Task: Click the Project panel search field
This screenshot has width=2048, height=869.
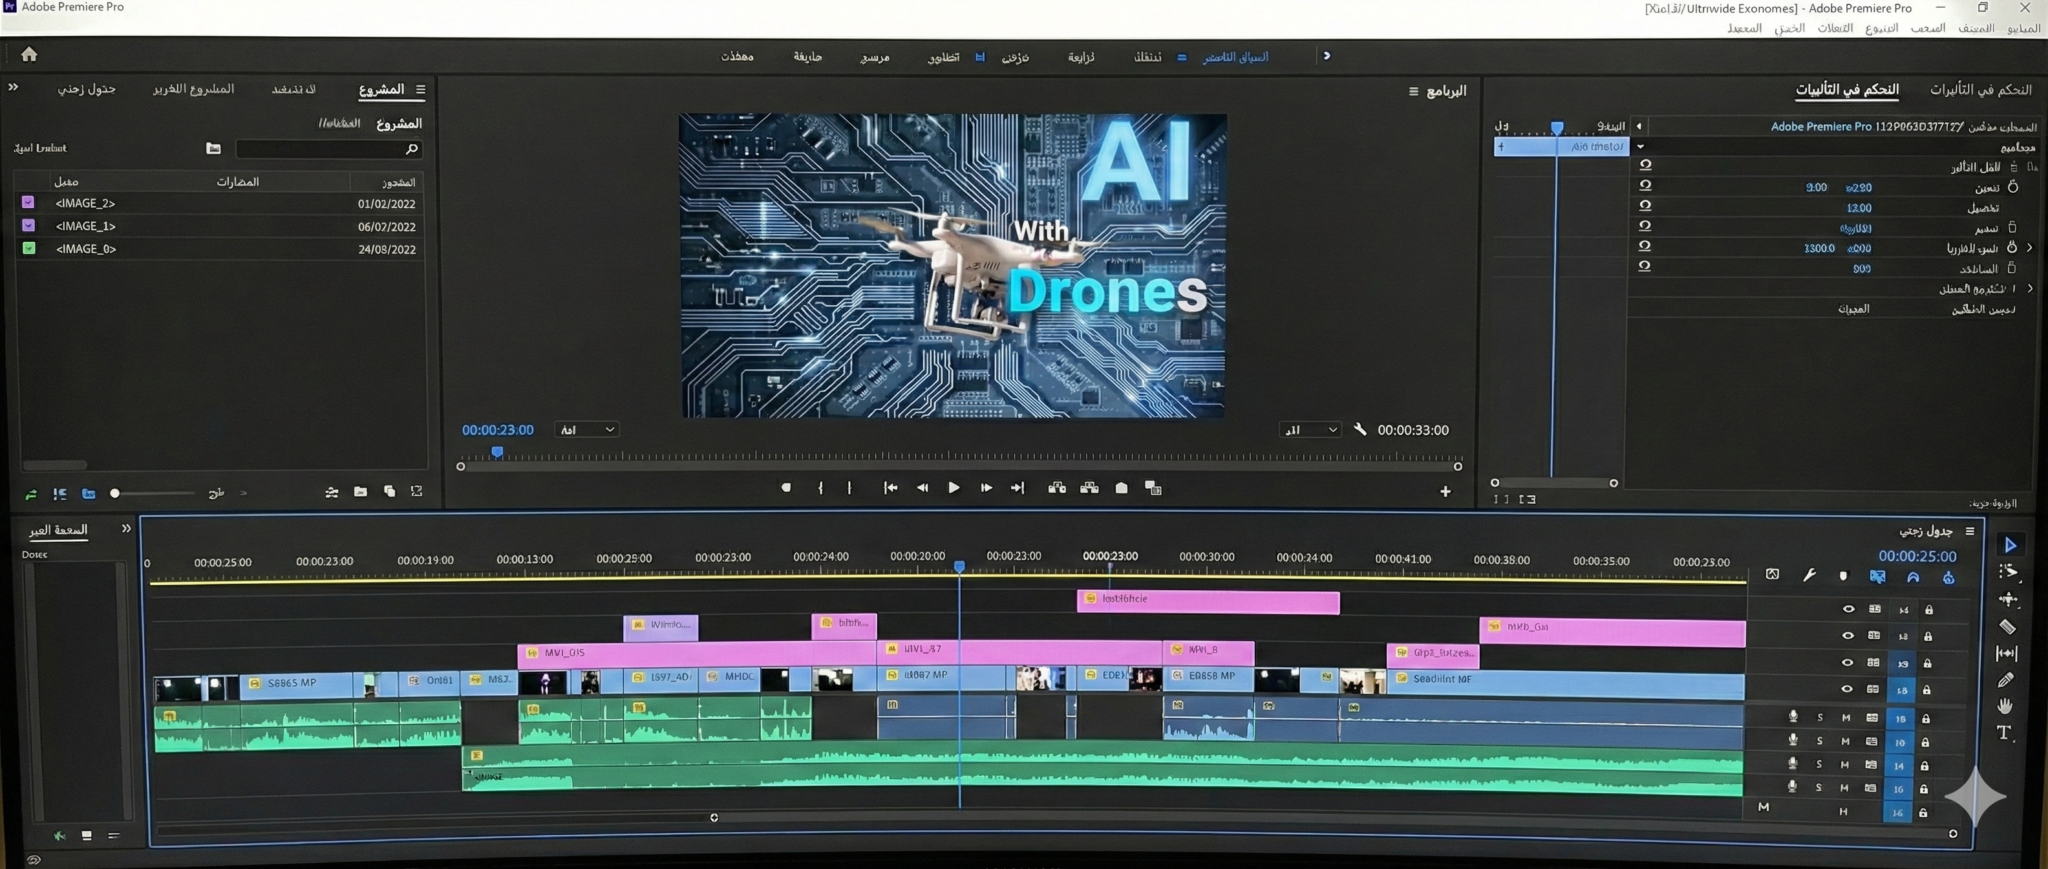Action: point(325,149)
